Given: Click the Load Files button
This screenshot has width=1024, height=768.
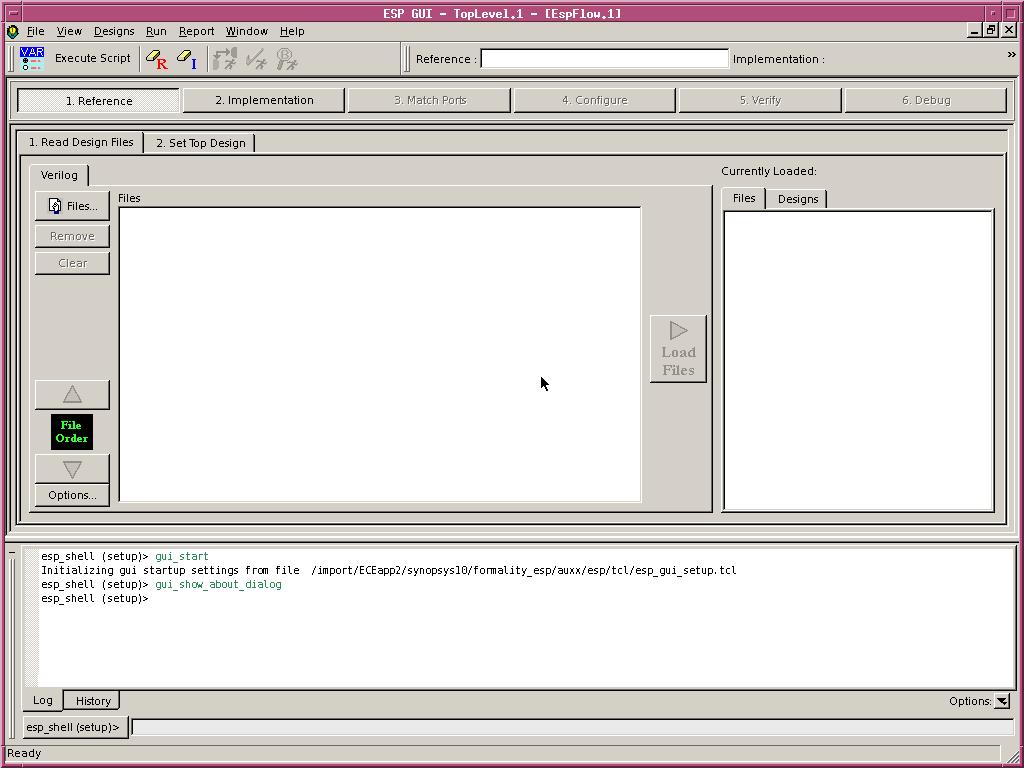Looking at the screenshot, I should pos(679,349).
